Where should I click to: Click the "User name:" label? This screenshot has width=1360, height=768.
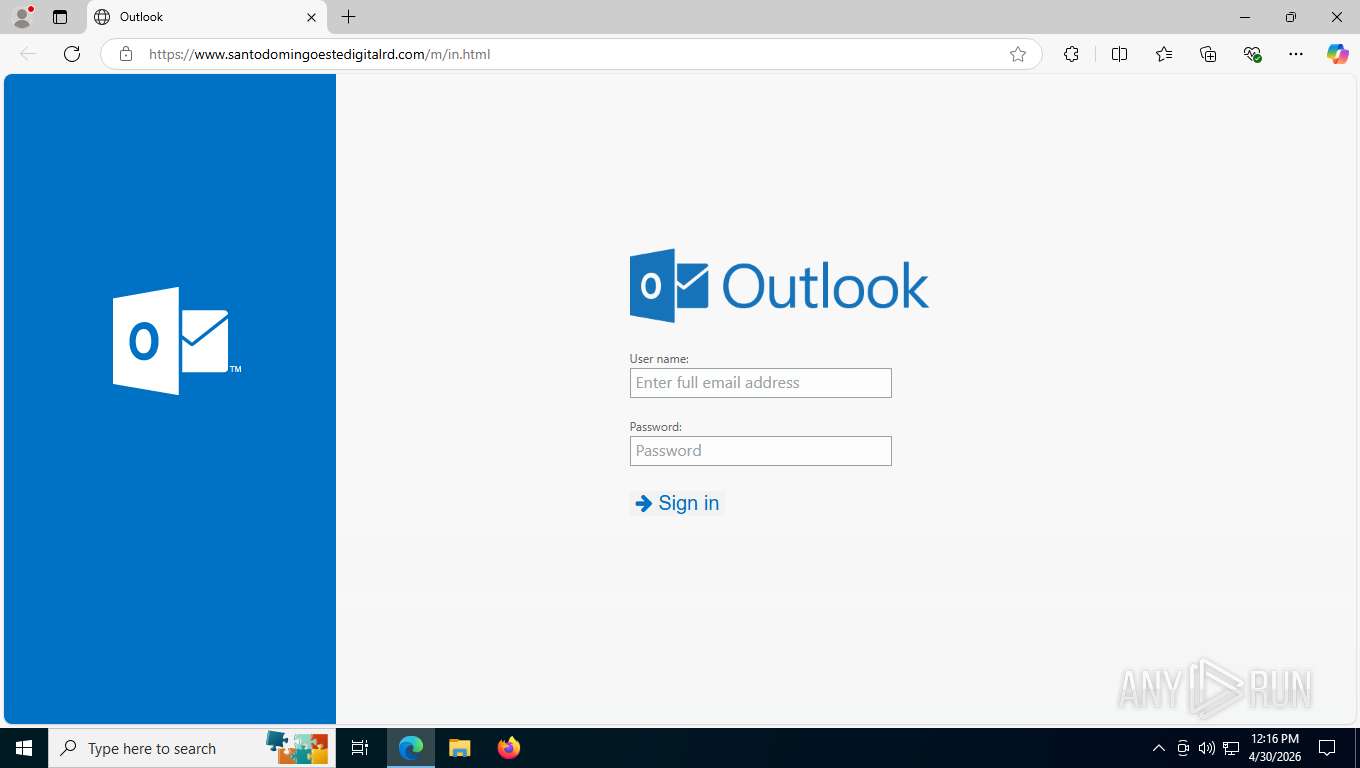pyautogui.click(x=659, y=358)
